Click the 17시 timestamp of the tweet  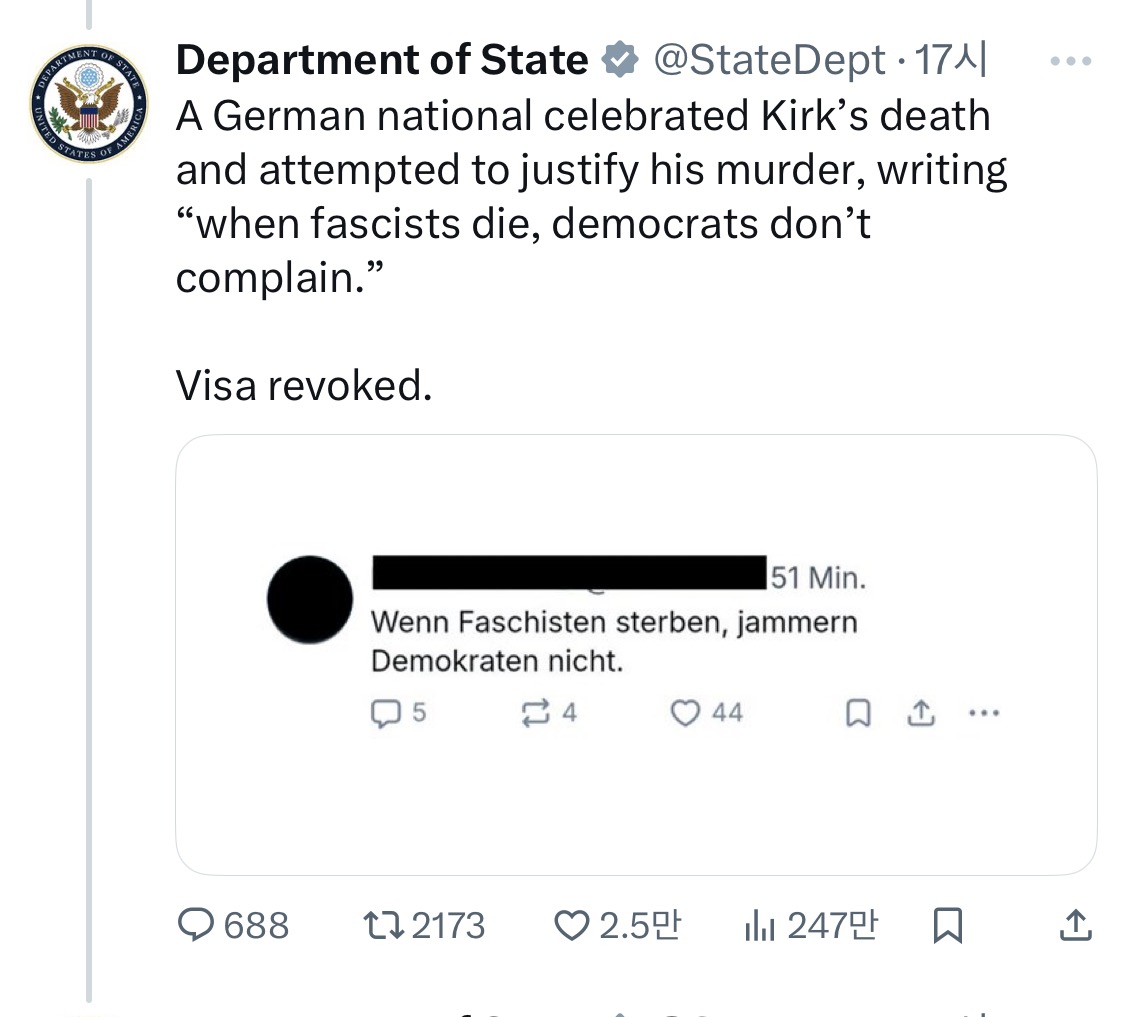pos(952,61)
